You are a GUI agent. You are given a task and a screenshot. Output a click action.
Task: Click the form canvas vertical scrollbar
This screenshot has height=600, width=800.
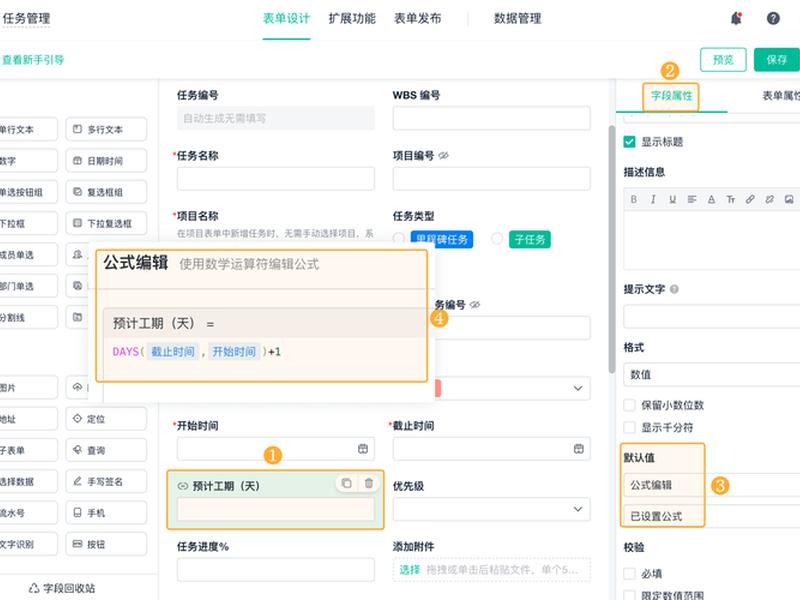(612, 250)
